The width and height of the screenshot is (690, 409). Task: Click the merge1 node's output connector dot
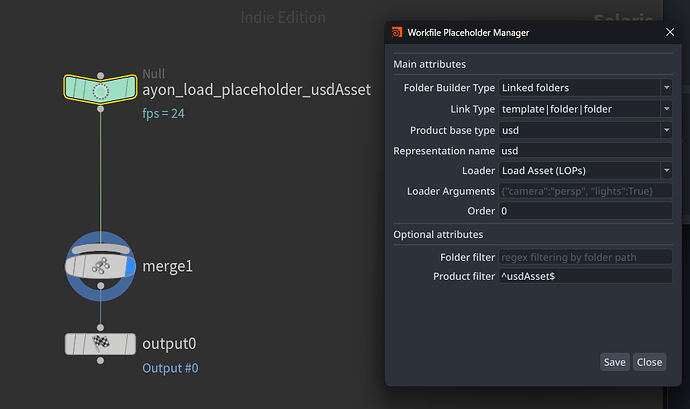[101, 286]
